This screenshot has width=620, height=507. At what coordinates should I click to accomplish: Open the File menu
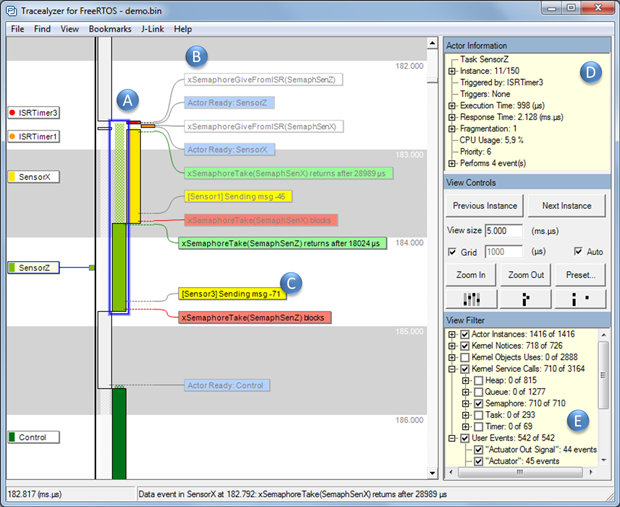click(x=17, y=29)
